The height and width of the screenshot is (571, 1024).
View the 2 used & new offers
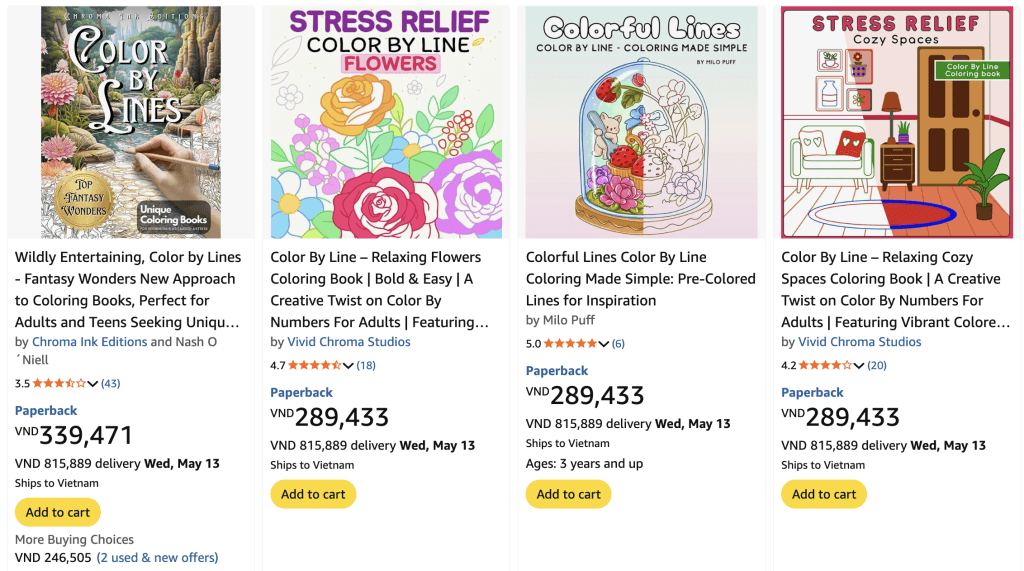(157, 558)
